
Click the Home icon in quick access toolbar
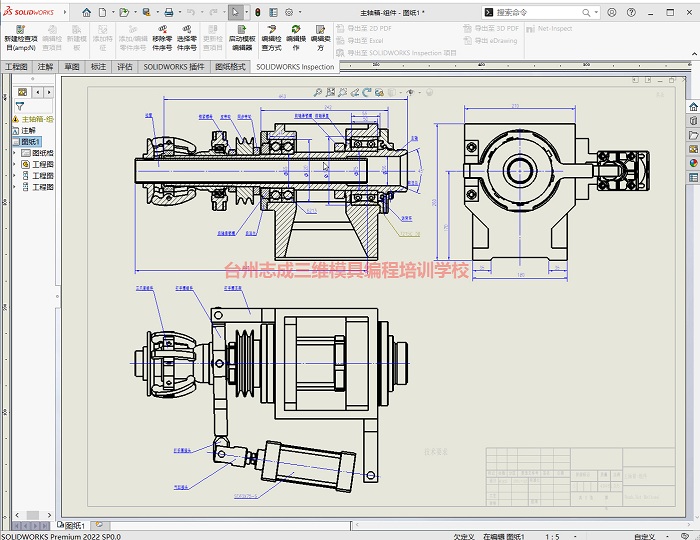(x=87, y=12)
